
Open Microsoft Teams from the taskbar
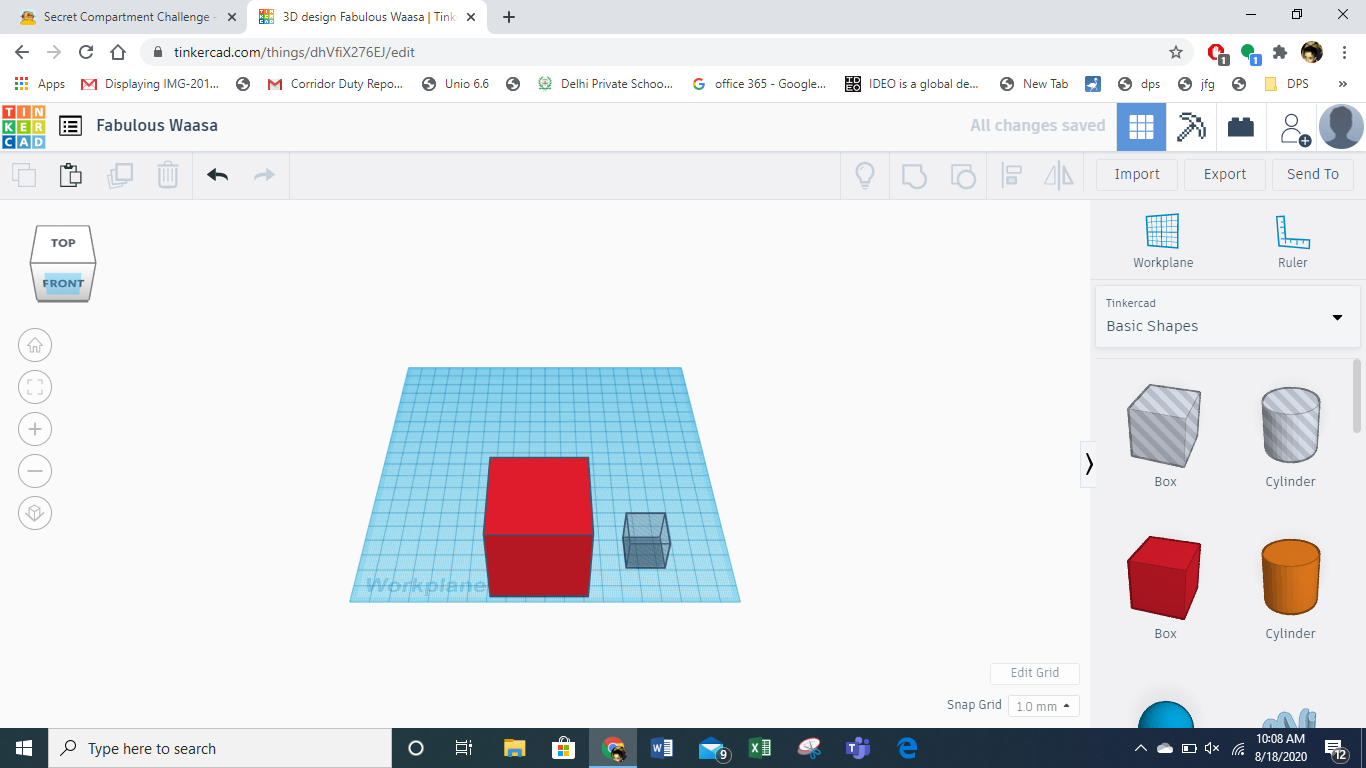tap(858, 748)
